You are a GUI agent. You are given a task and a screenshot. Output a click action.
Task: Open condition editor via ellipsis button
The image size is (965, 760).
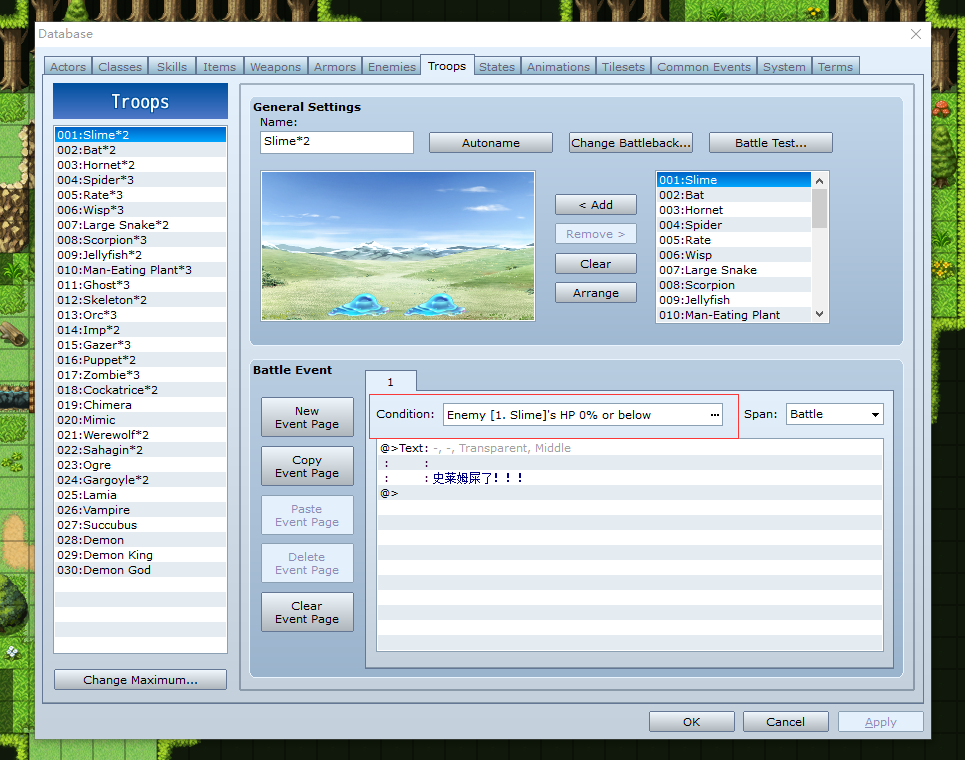pos(714,415)
